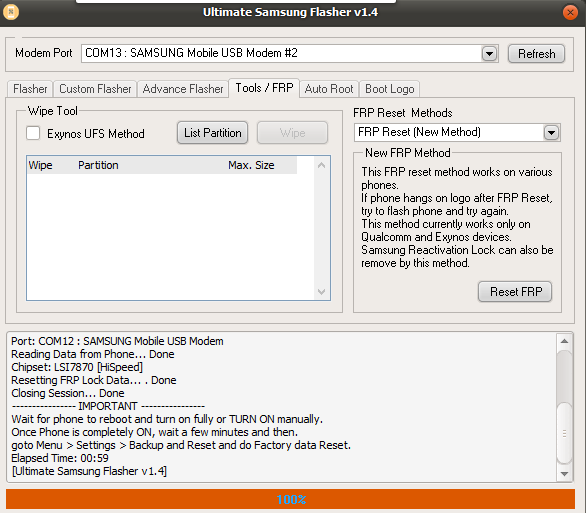This screenshot has height=513, width=587.
Task: Sort by the Partition column header
Action: [98, 165]
